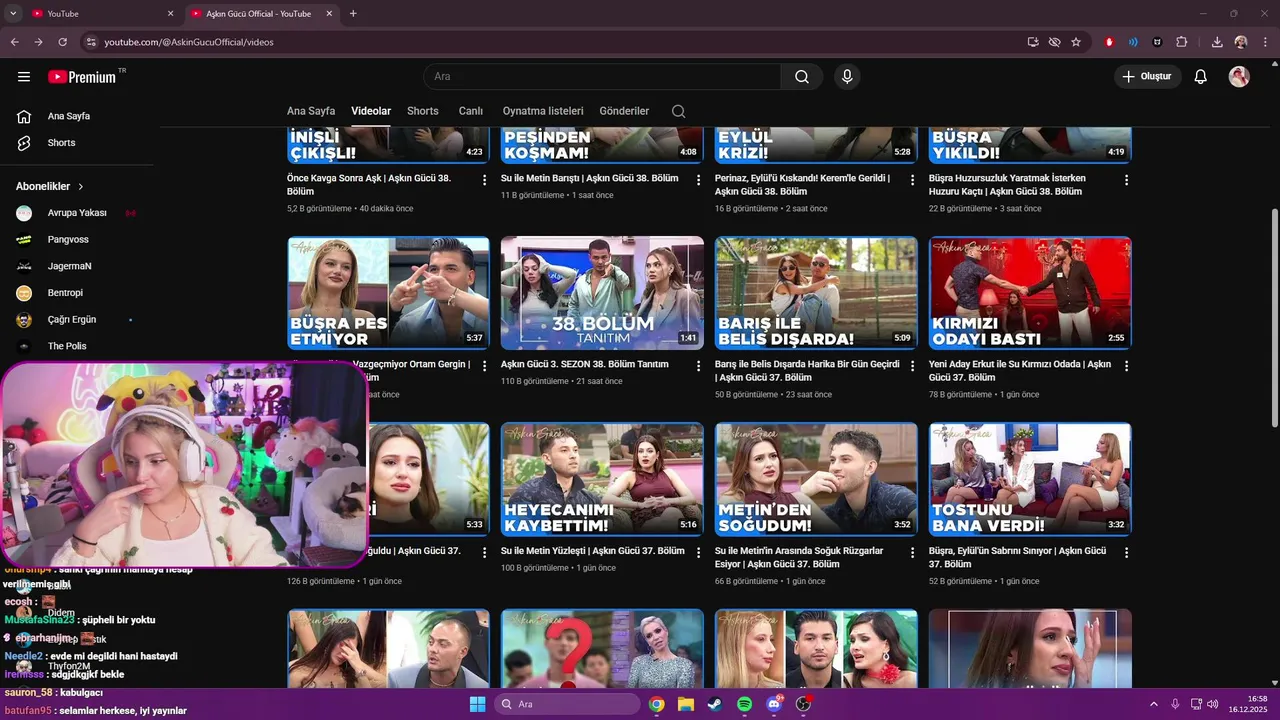
Task: Expand the Abonelikler subscriptions section
Action: pos(50,186)
